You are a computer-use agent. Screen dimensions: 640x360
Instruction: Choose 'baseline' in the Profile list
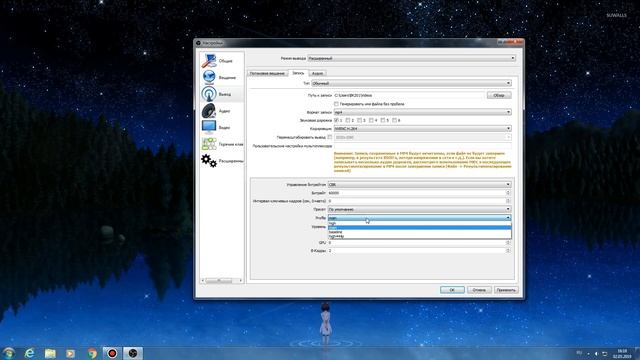420,232
